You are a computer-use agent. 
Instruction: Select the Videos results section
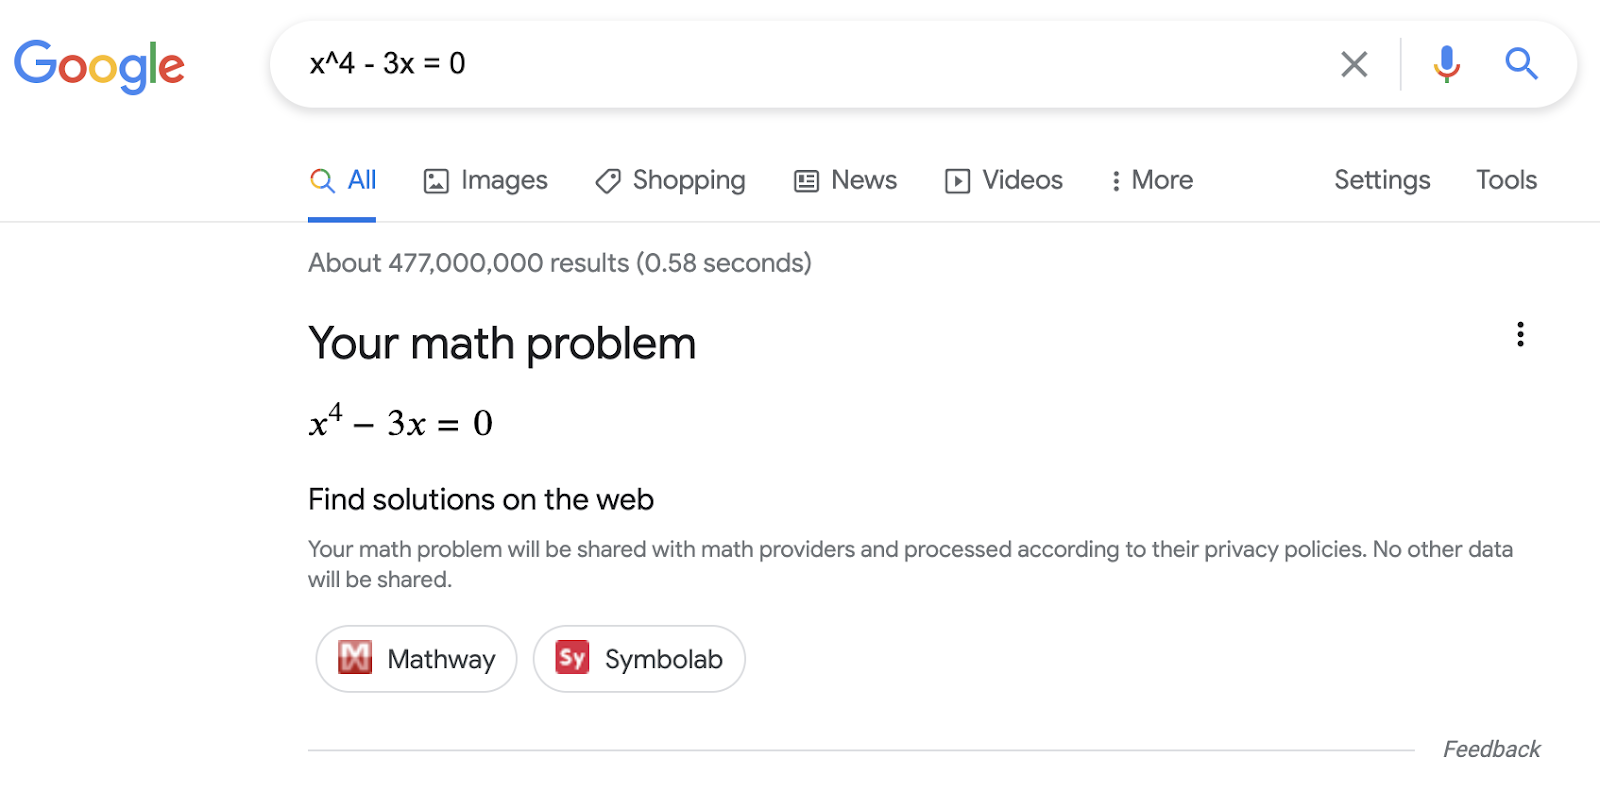1002,181
